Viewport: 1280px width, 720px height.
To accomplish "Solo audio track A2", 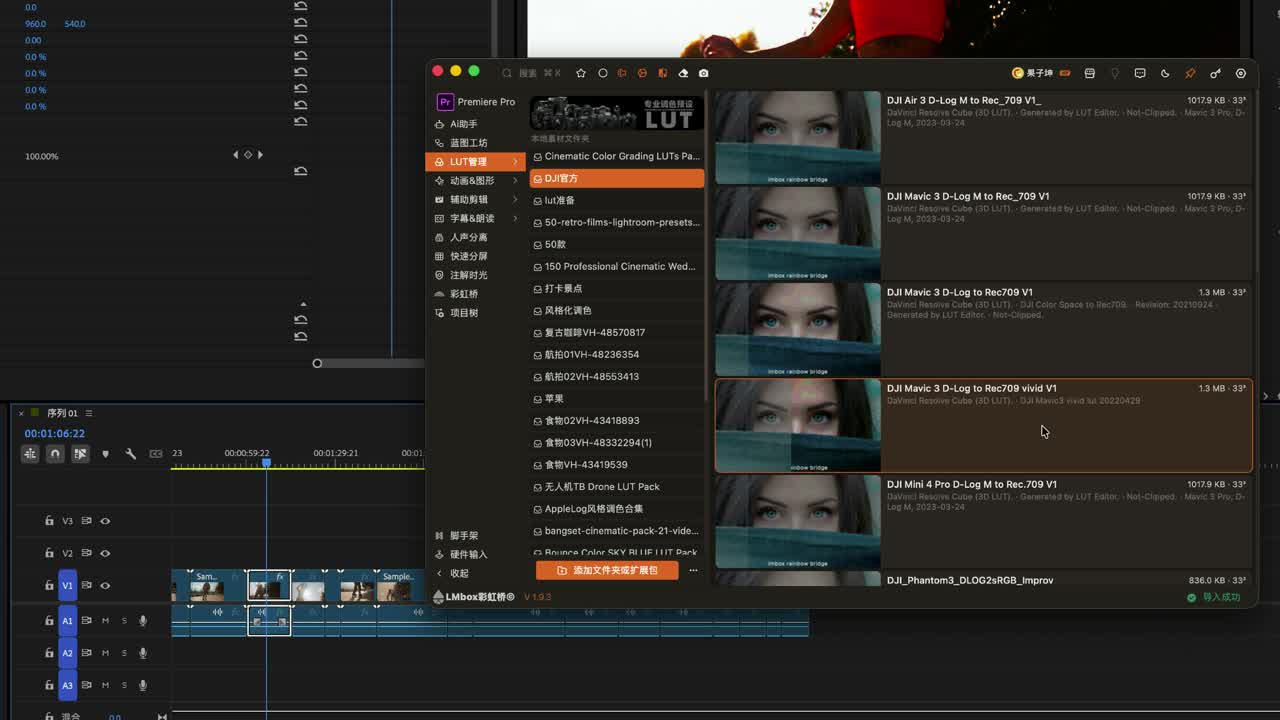I will (124, 653).
